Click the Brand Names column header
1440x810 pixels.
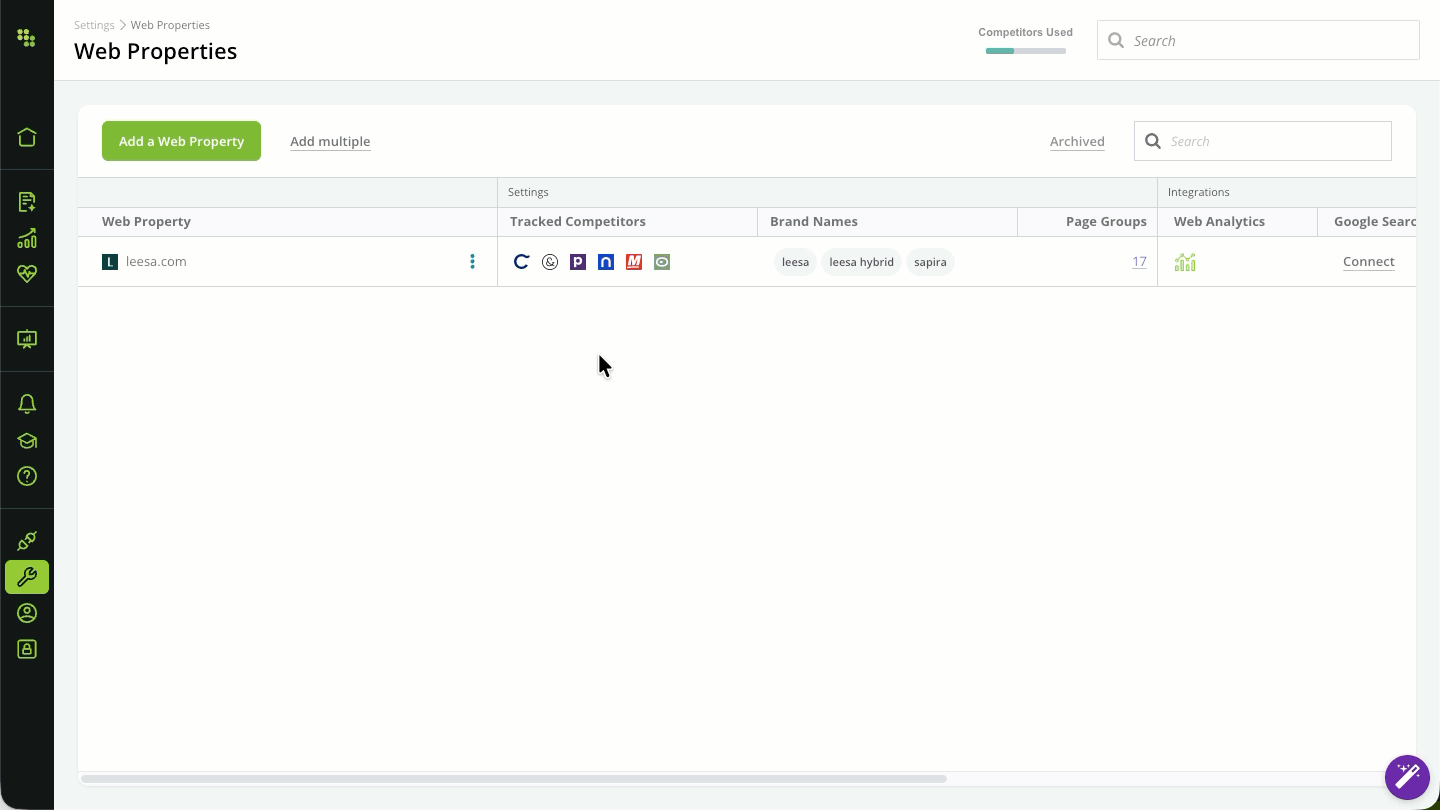tap(814, 222)
